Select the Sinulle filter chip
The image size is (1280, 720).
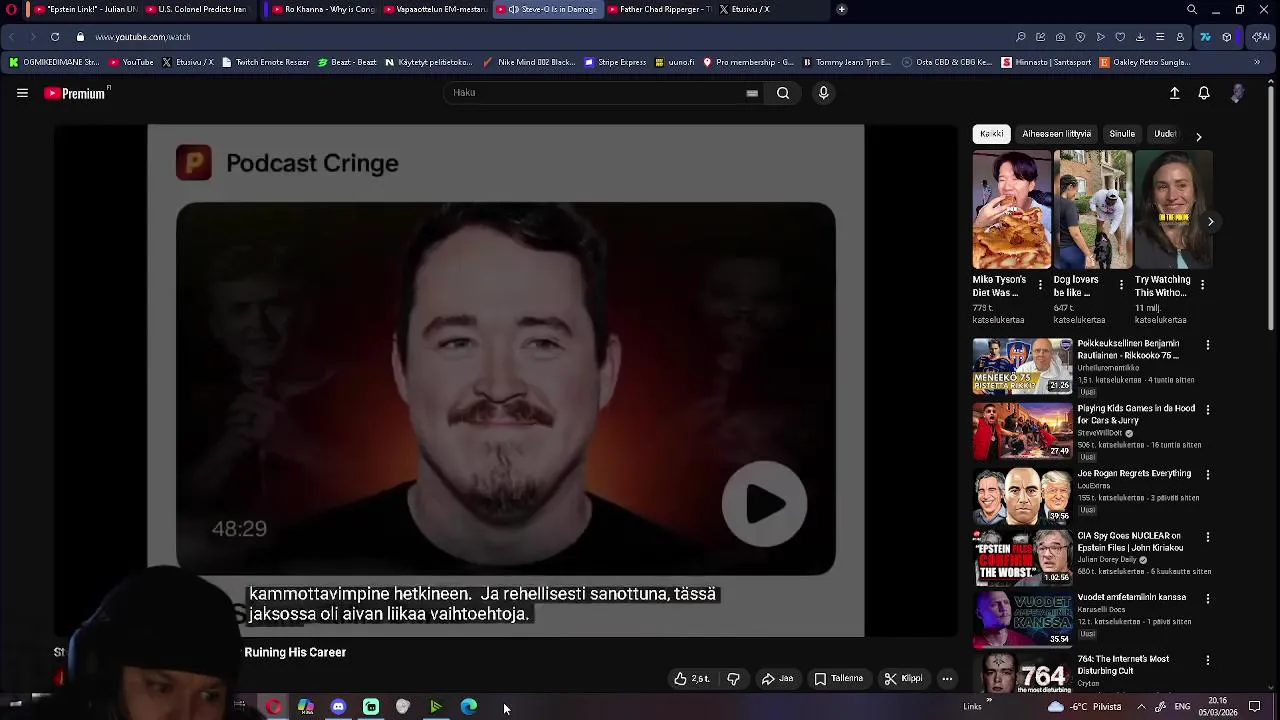1122,134
